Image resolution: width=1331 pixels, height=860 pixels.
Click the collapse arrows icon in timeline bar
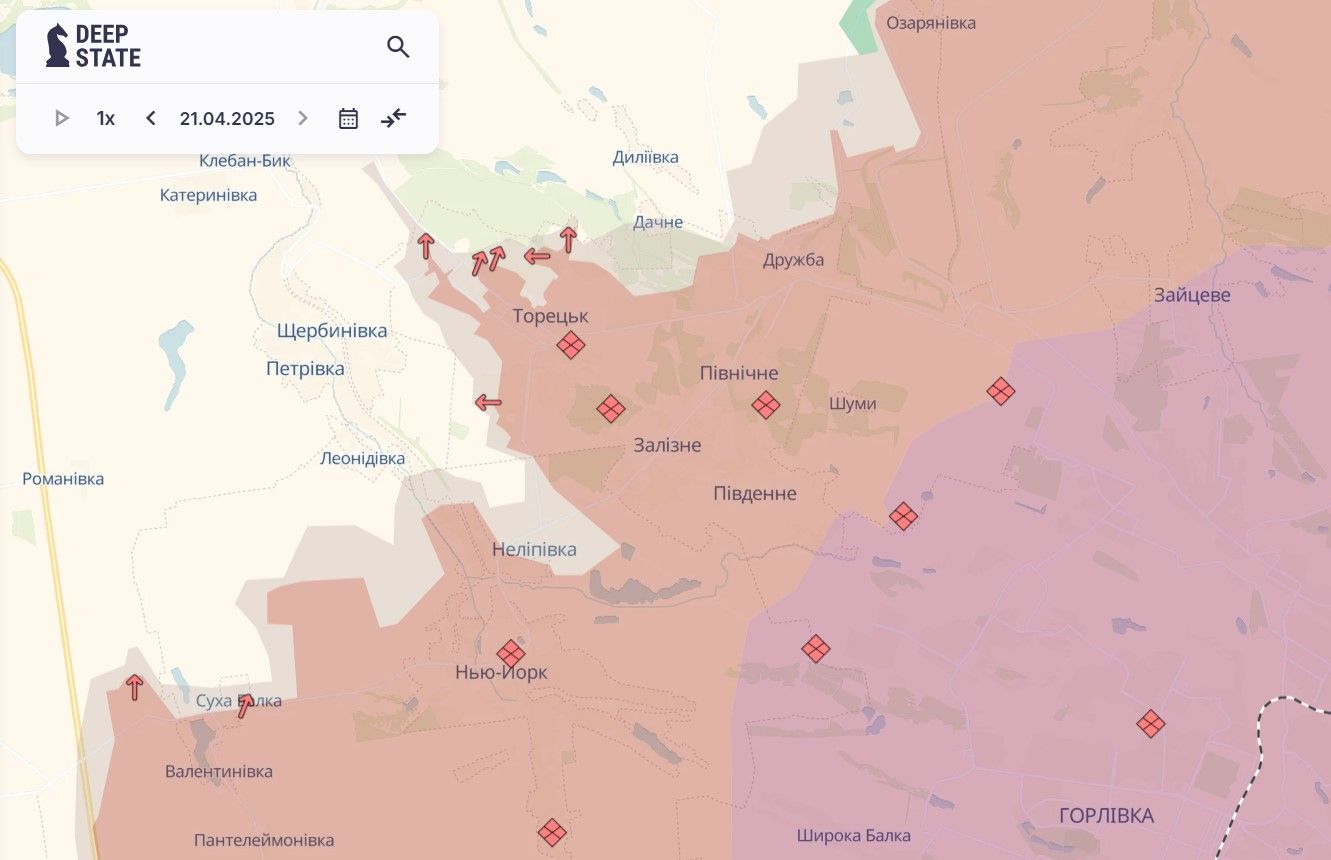[394, 119]
